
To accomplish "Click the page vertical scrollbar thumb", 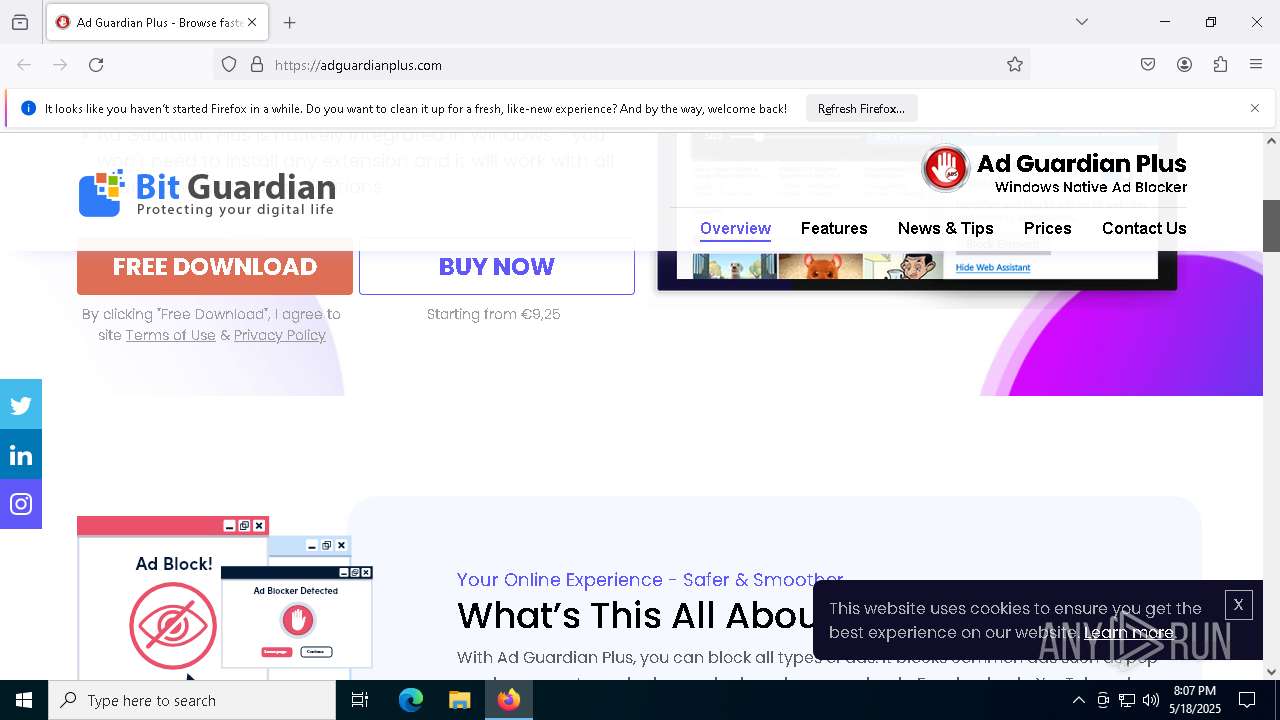I will click(1271, 226).
